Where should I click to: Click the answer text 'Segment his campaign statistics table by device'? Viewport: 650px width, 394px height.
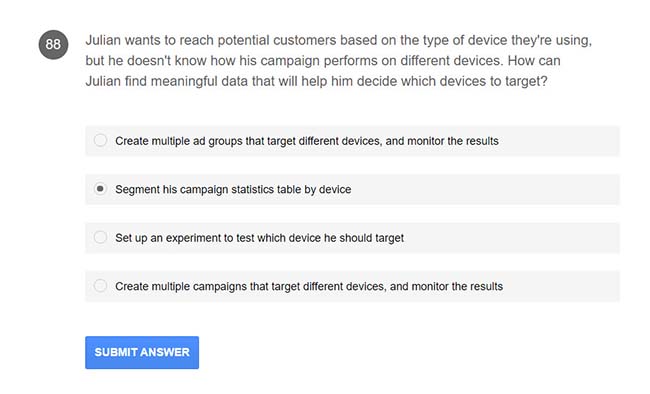(x=233, y=190)
